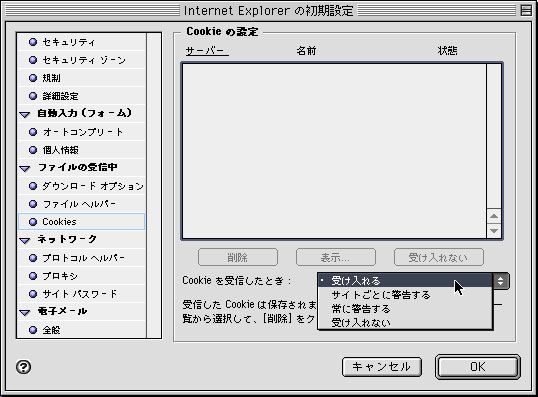Choose 受け入れる in the popup menu
Screen dimensions: 538x397
406,281
